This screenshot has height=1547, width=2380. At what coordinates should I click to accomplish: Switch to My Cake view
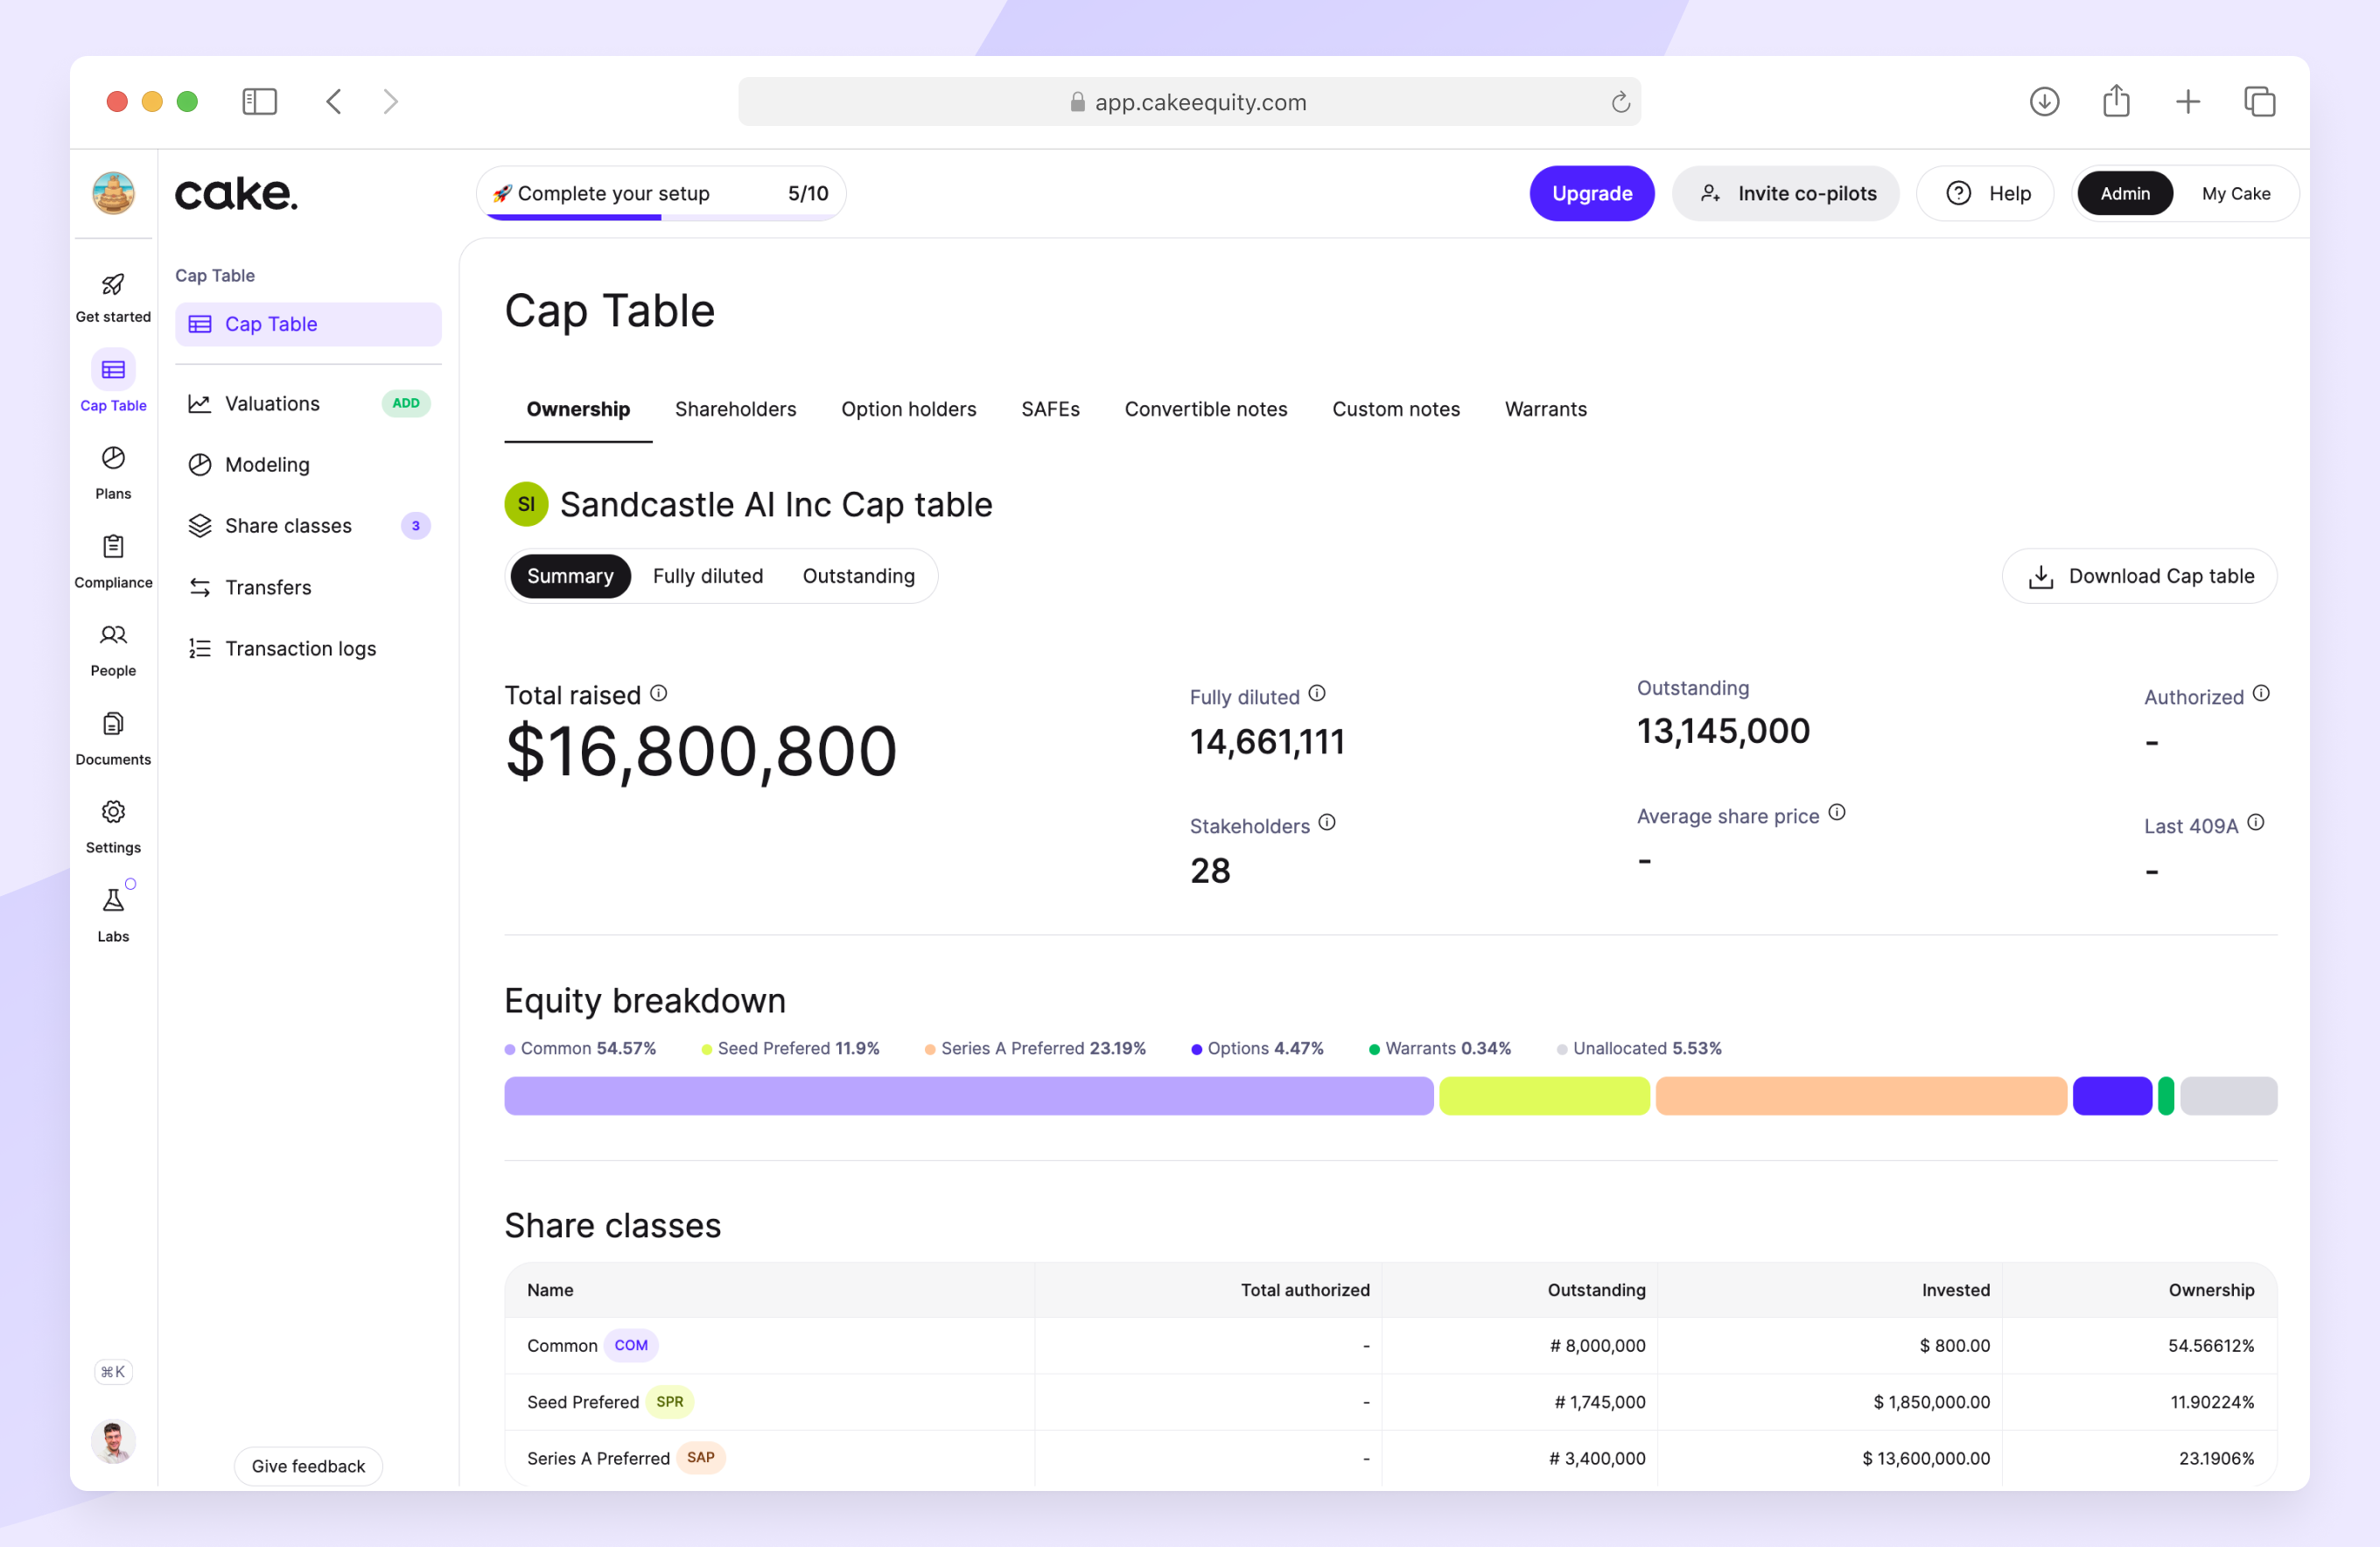pos(2236,193)
